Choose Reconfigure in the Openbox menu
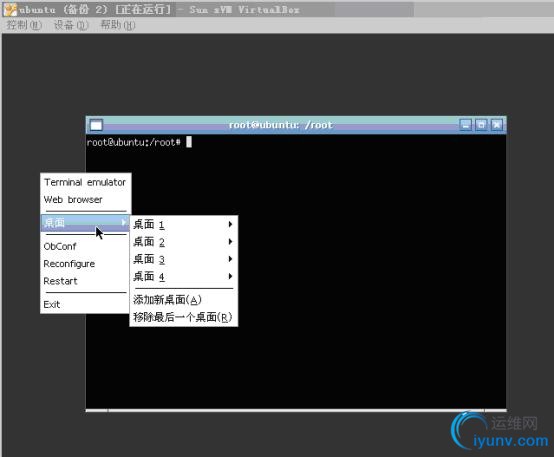The width and height of the screenshot is (554, 457). point(85,264)
